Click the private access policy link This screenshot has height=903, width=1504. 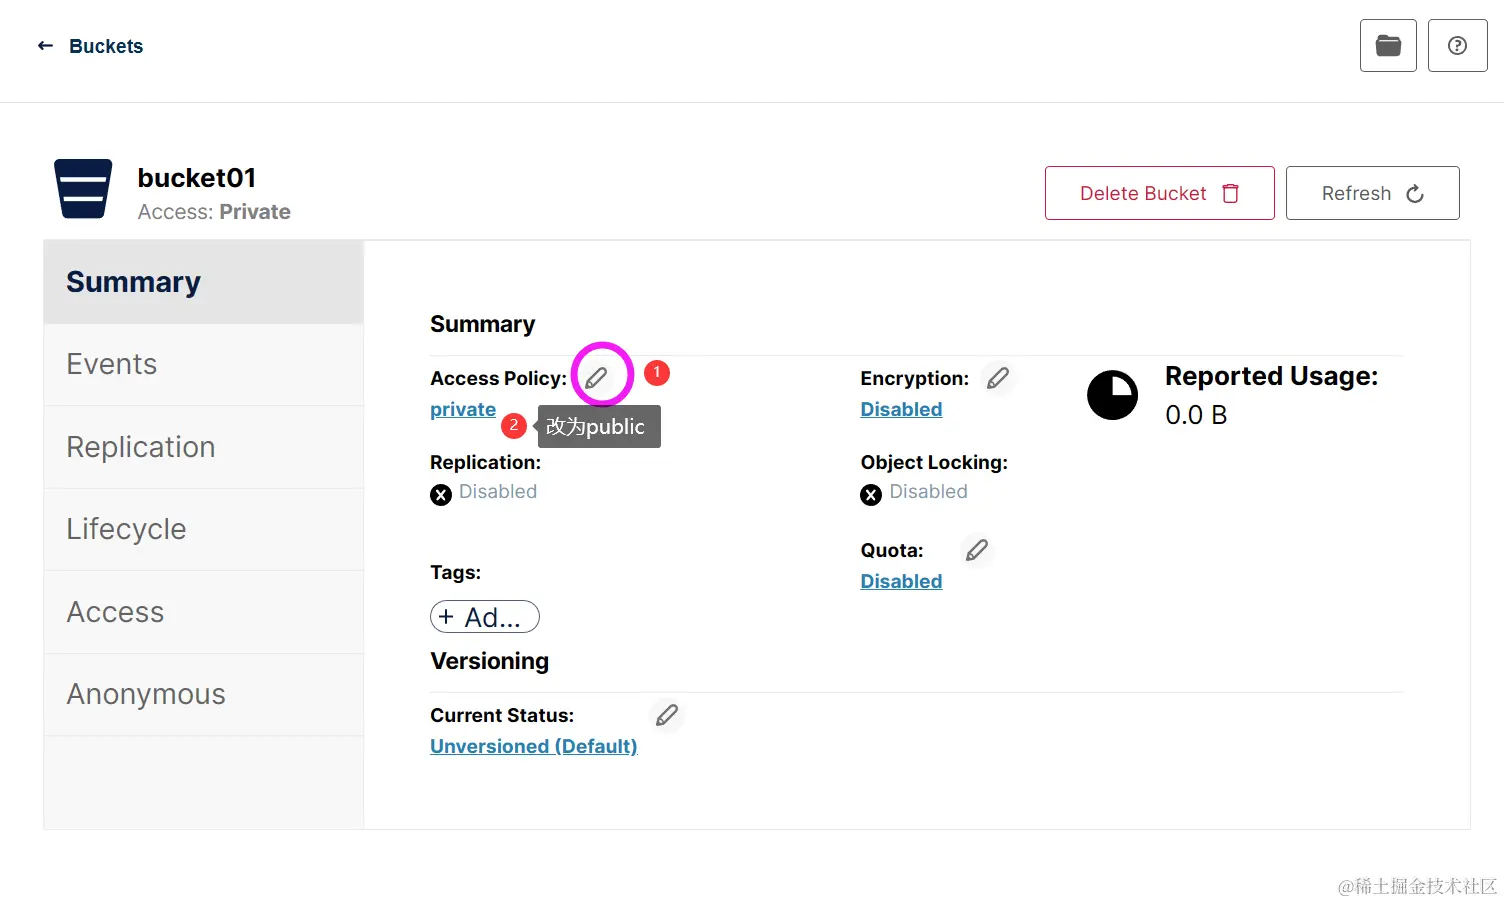click(463, 409)
